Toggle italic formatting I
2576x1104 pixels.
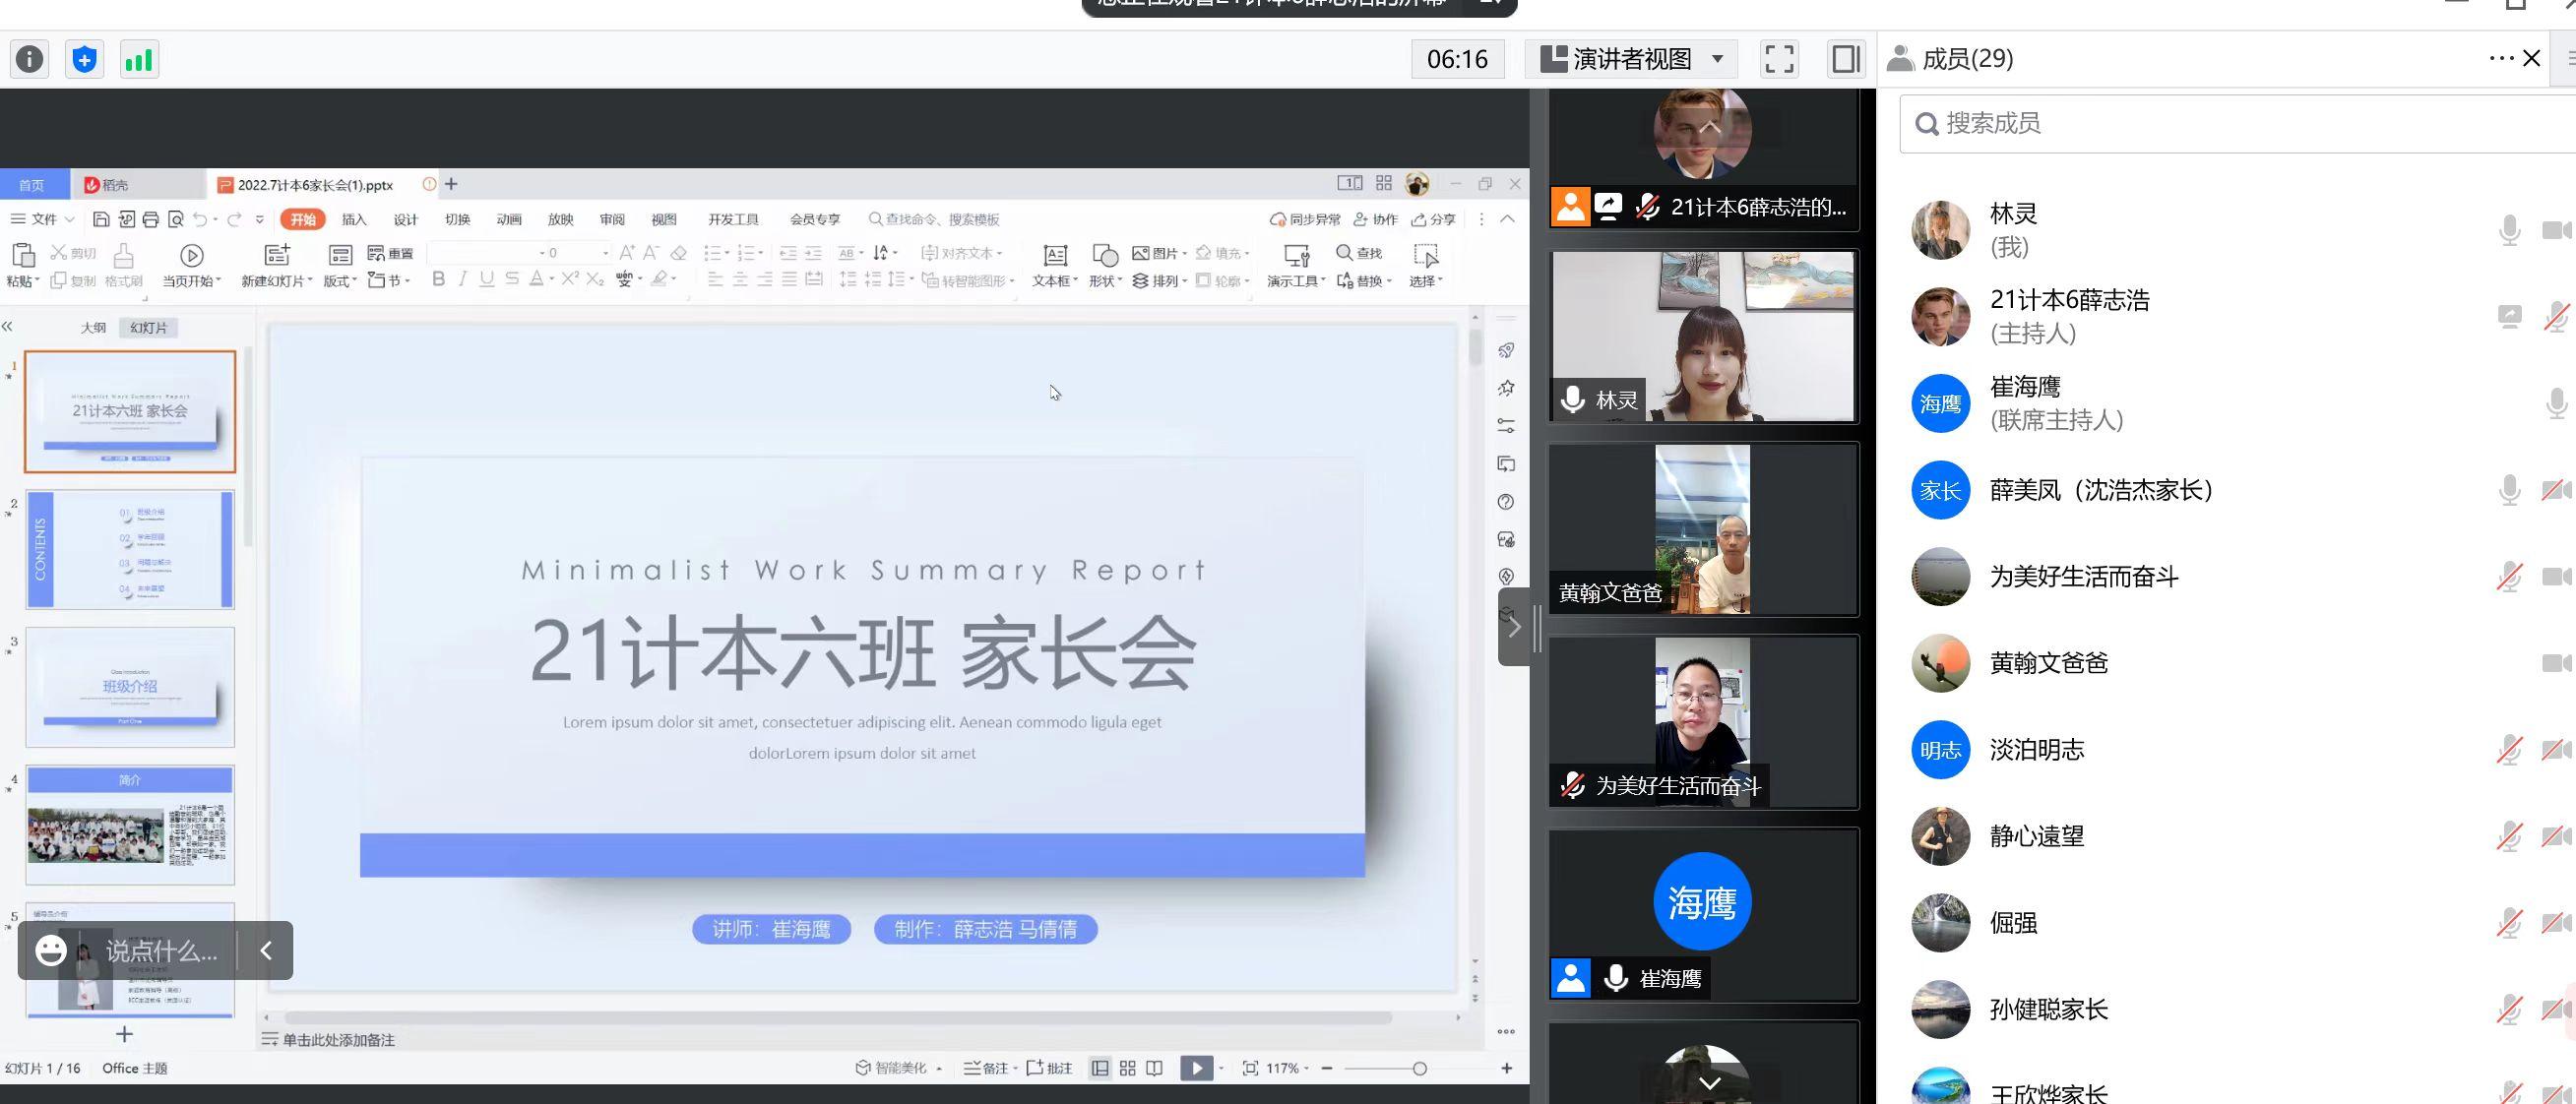tap(462, 279)
